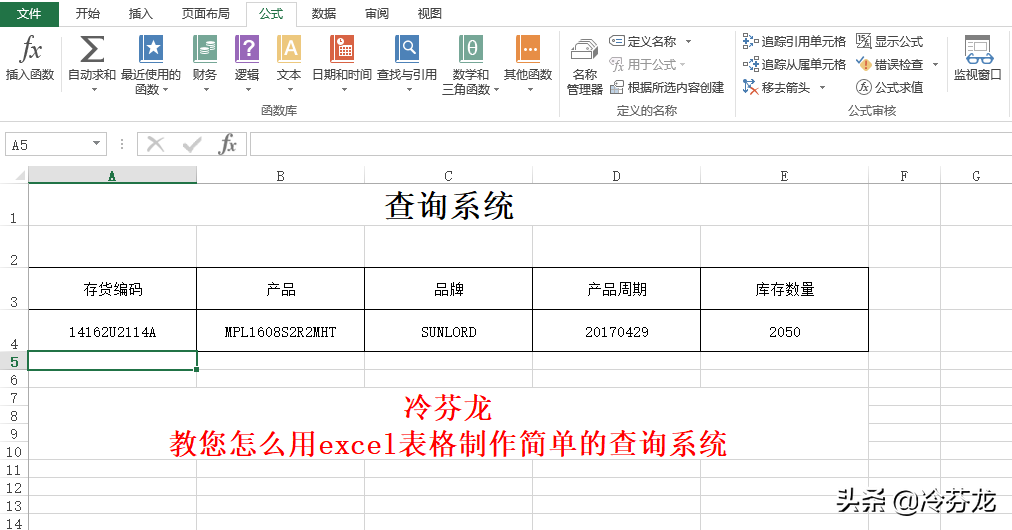Viewport: 1012px width, 530px height.
Task: Click Define Name (定义名称) button
Action: coord(643,41)
